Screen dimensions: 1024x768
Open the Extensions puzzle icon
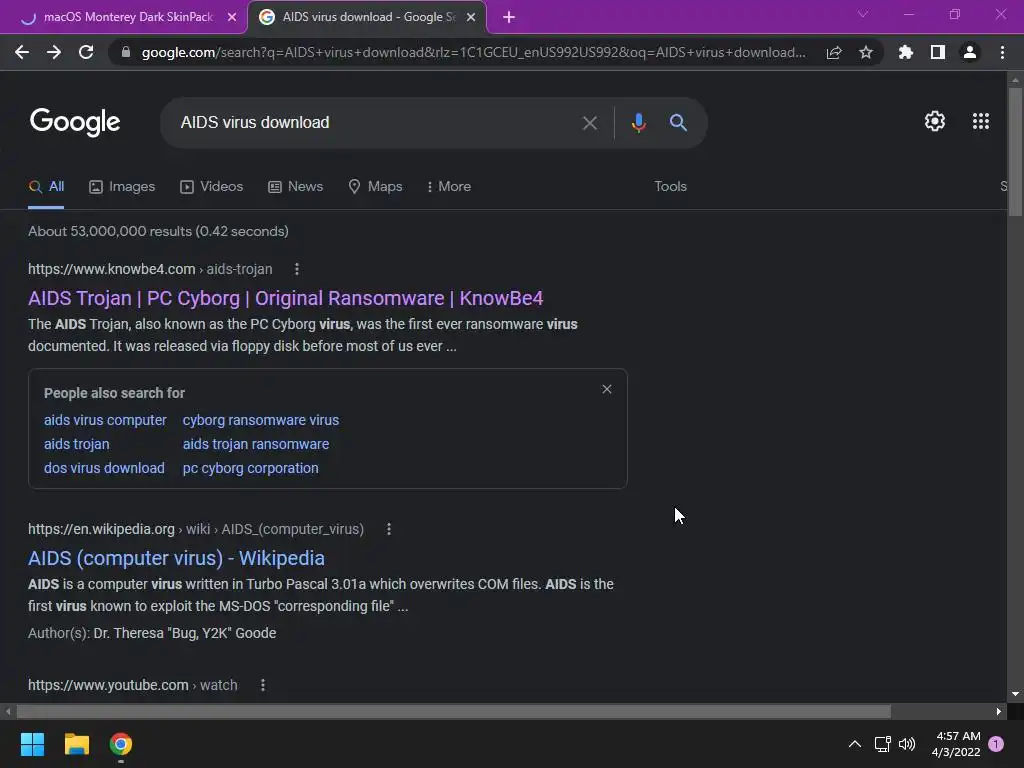(906, 52)
